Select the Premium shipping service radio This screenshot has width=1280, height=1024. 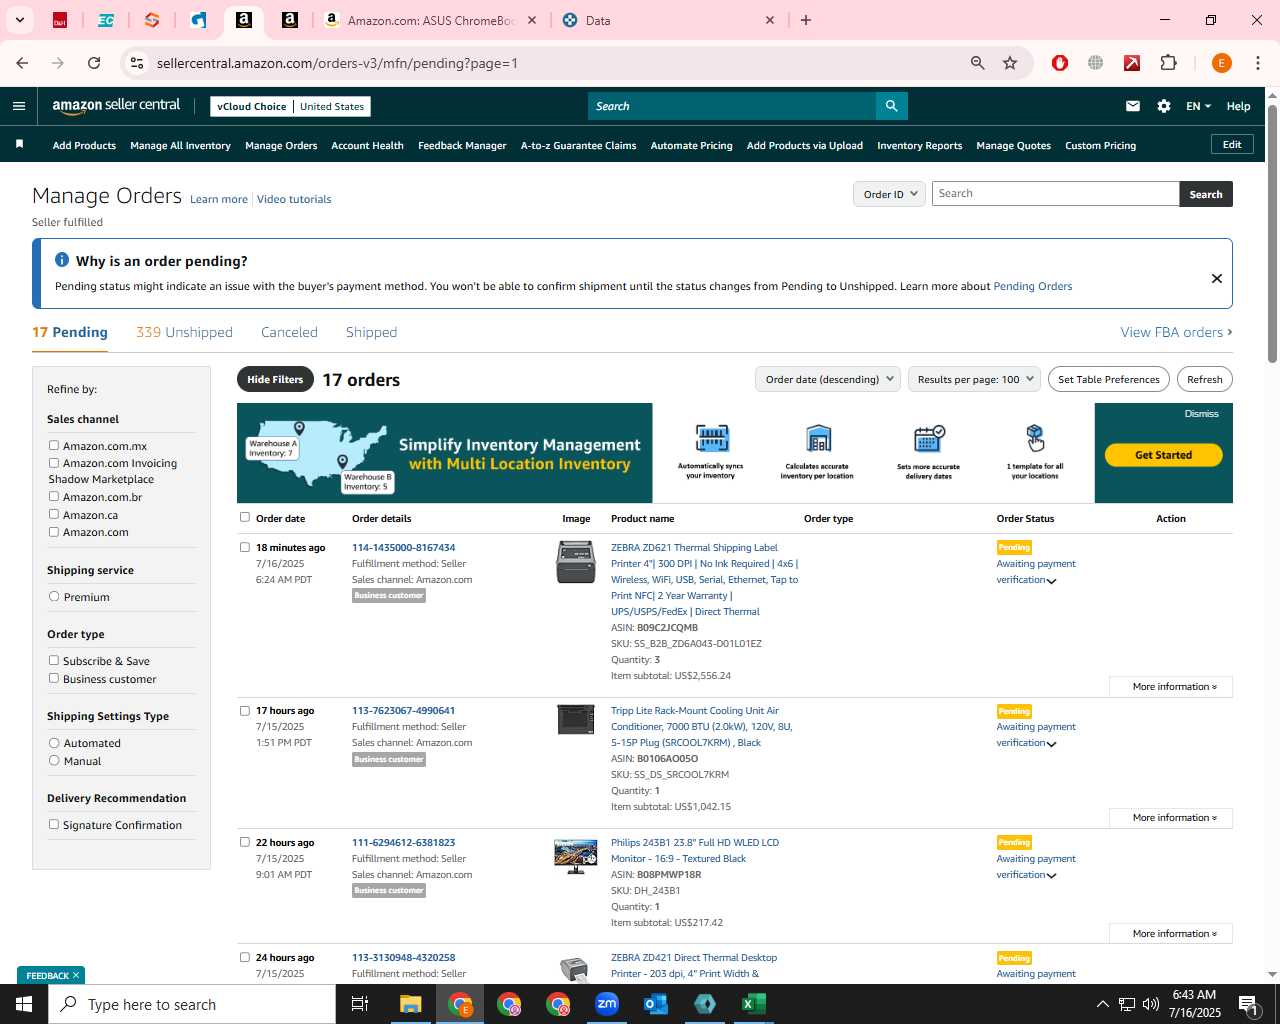54,596
